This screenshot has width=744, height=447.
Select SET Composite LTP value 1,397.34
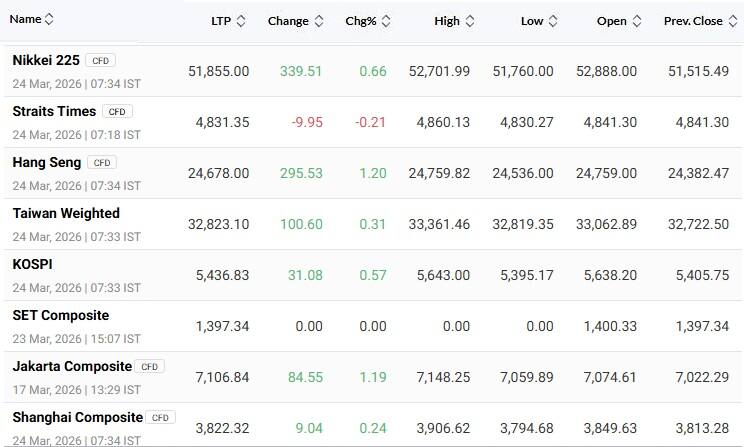pyautogui.click(x=223, y=326)
